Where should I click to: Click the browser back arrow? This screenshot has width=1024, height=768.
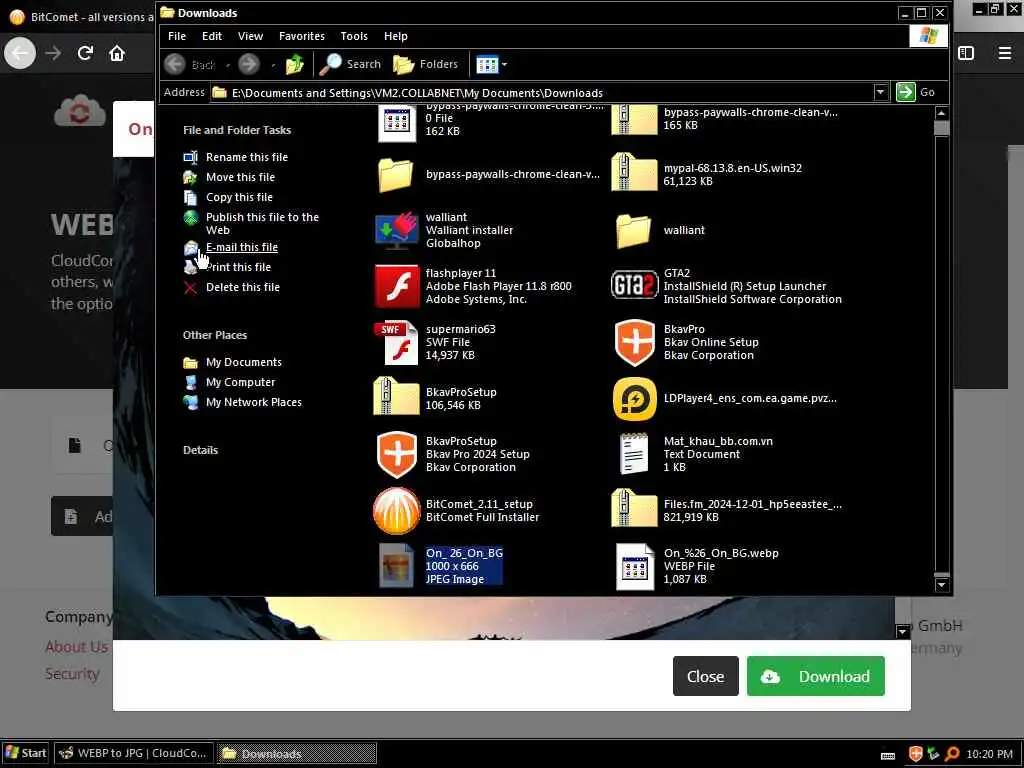coord(20,53)
